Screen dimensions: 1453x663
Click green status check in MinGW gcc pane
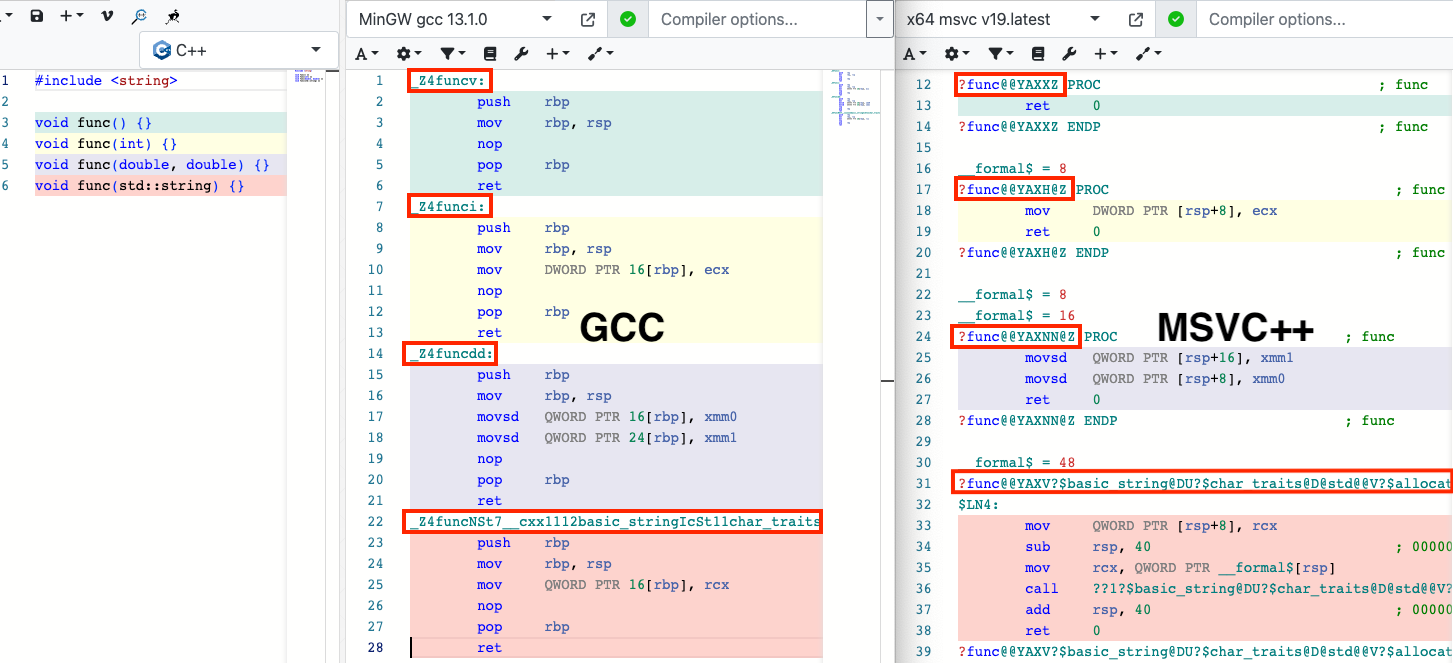(627, 19)
